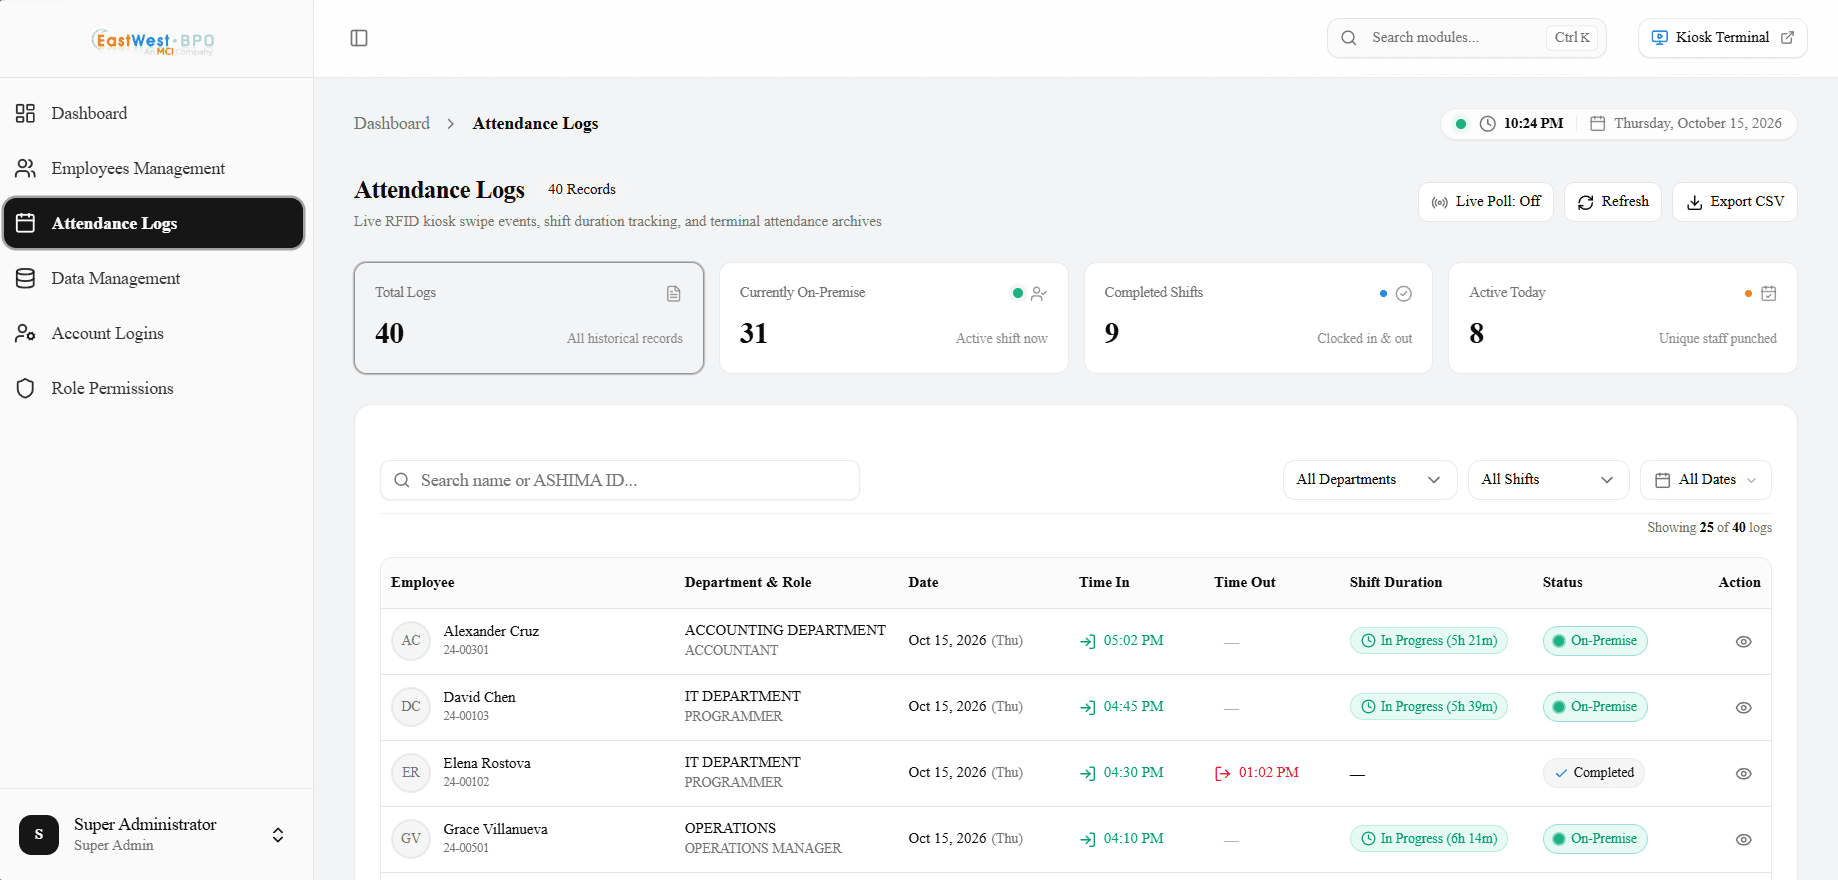
Task: Launch the Kiosk Terminal
Action: (1723, 38)
